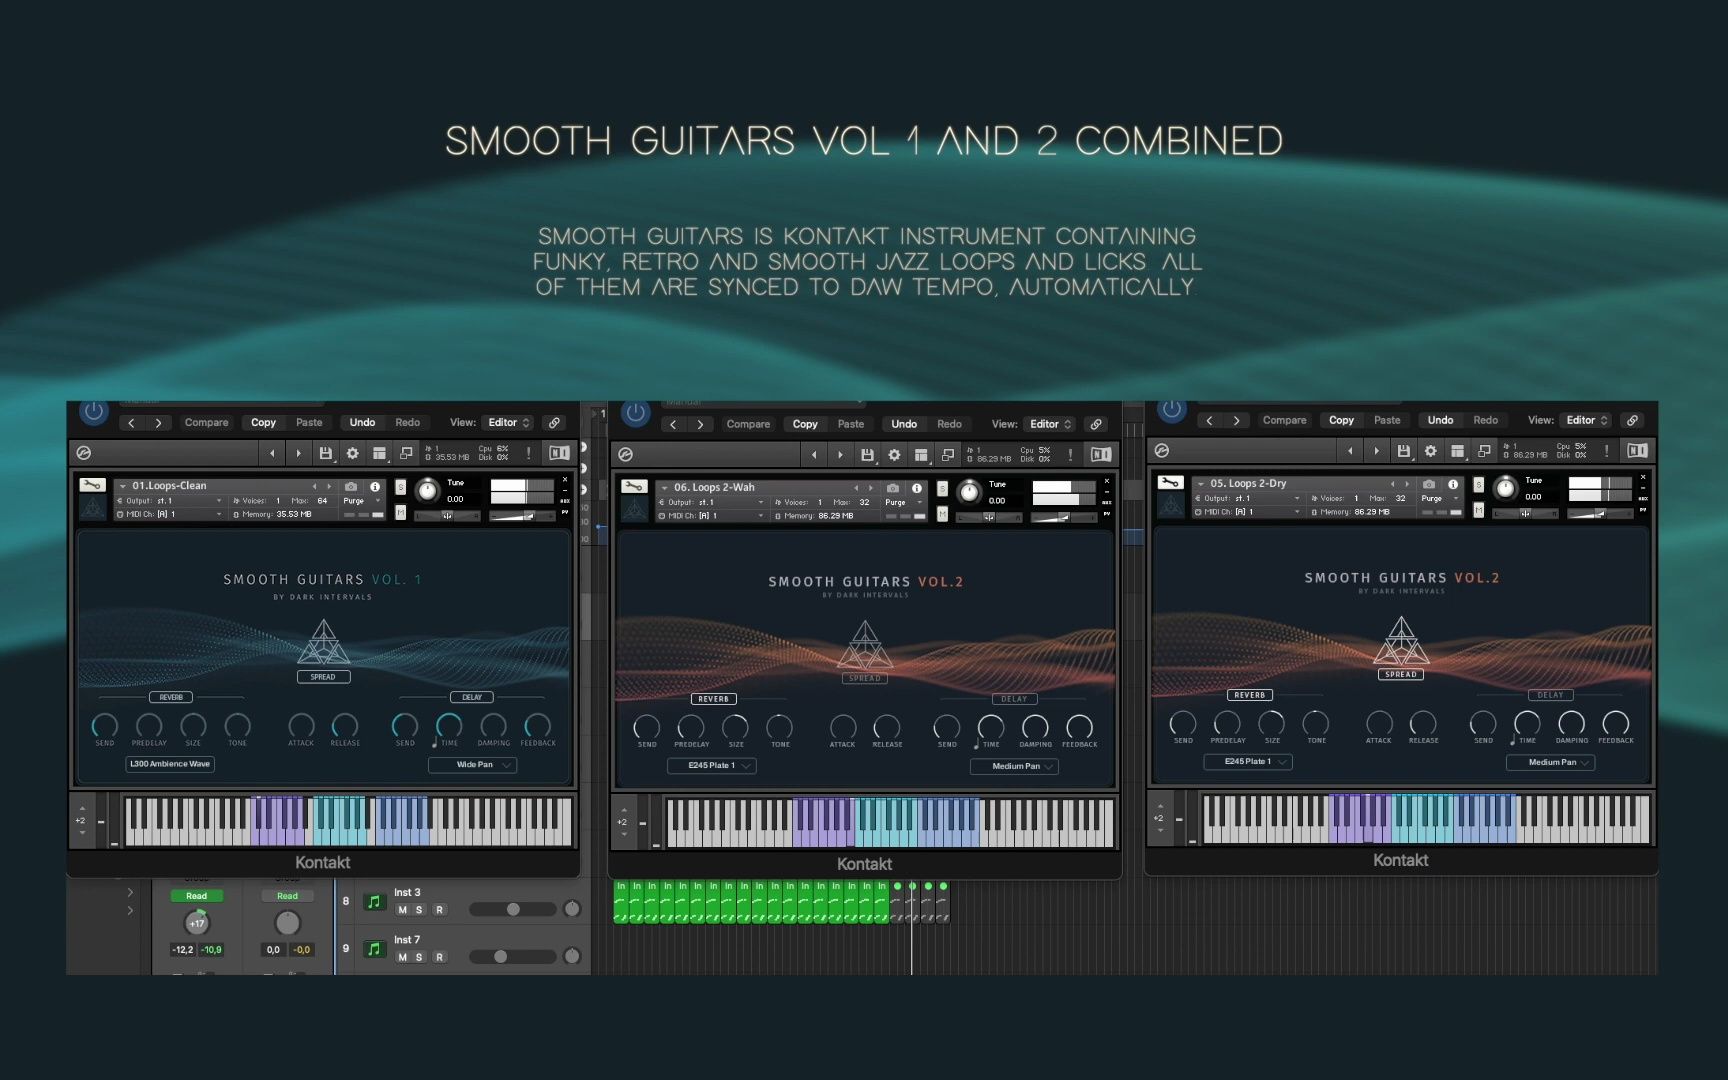Switch the Read automation mode on Inst 3
Screen dimensions: 1728x1080
pyautogui.click(x=197, y=895)
